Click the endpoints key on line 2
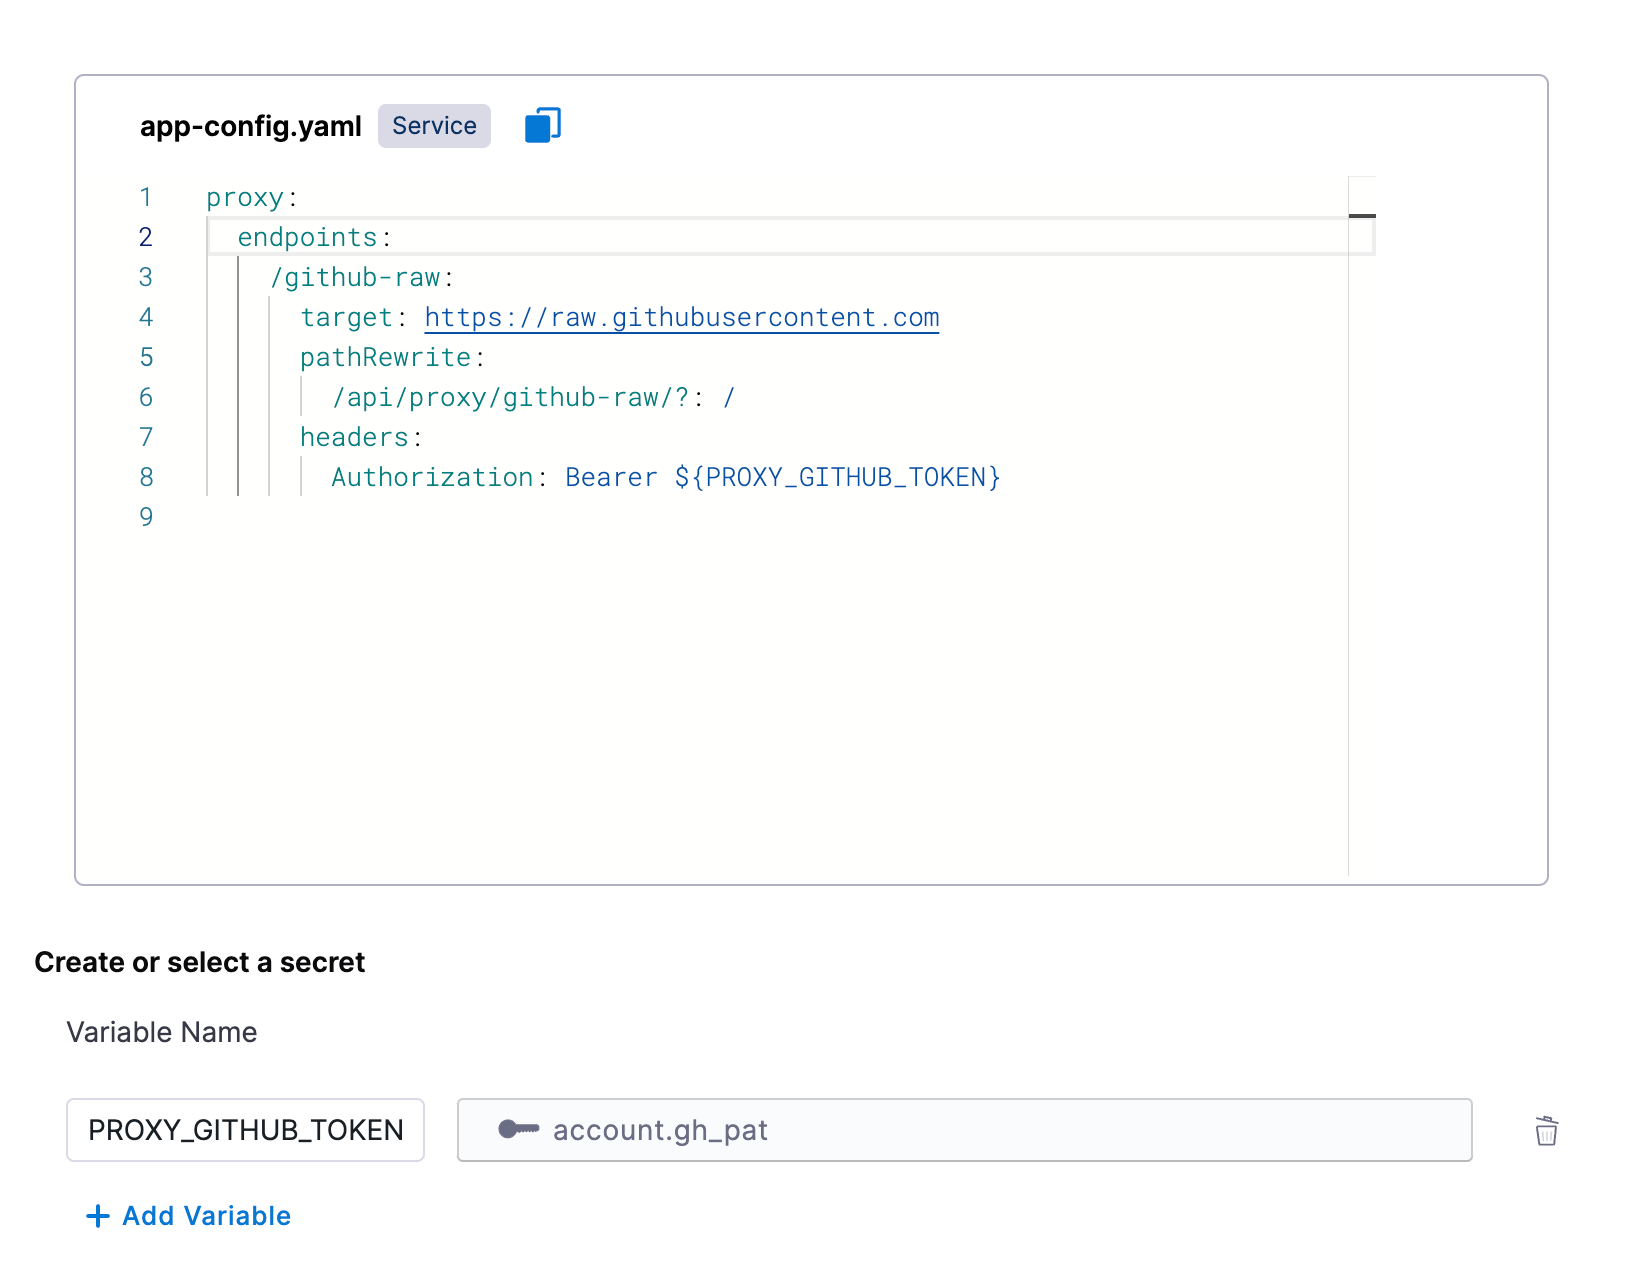The image size is (1628, 1268). click(307, 238)
